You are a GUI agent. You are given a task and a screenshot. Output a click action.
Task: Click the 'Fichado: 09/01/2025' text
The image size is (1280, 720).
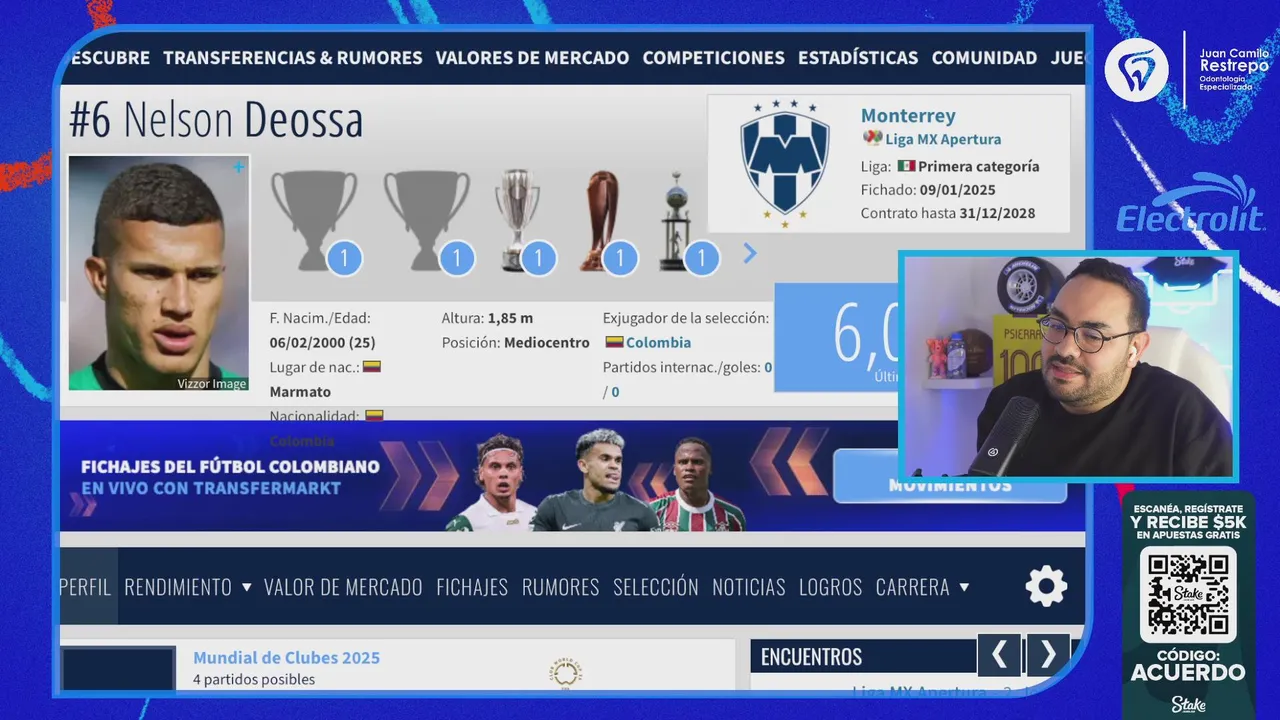(x=928, y=190)
